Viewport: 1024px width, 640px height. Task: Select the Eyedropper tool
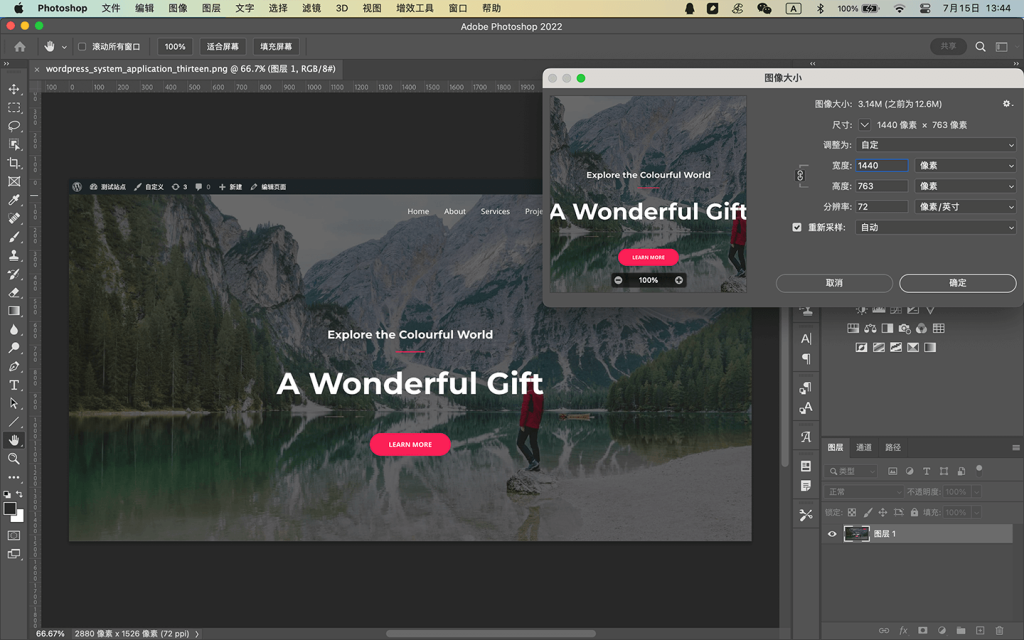pos(14,200)
